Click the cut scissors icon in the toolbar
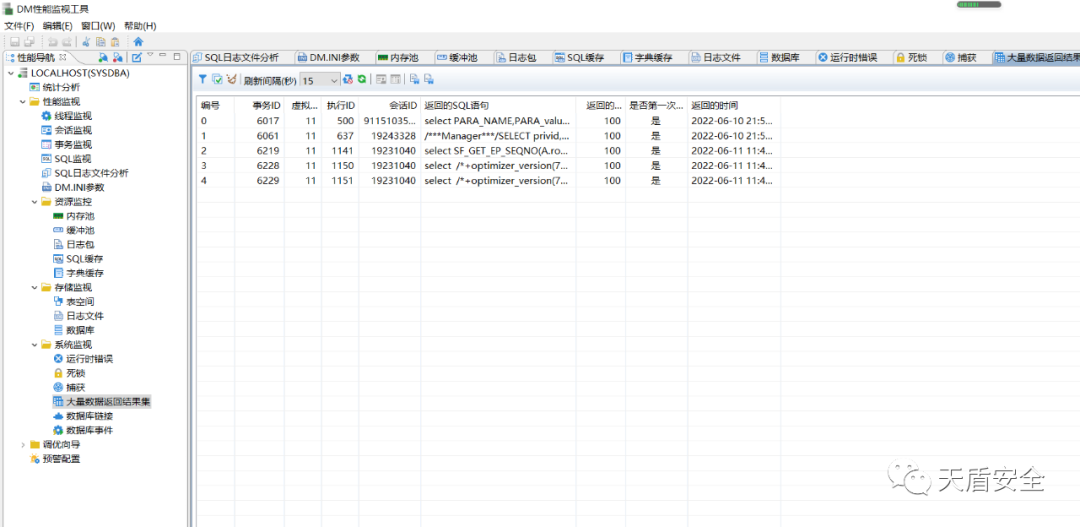 pyautogui.click(x=86, y=41)
